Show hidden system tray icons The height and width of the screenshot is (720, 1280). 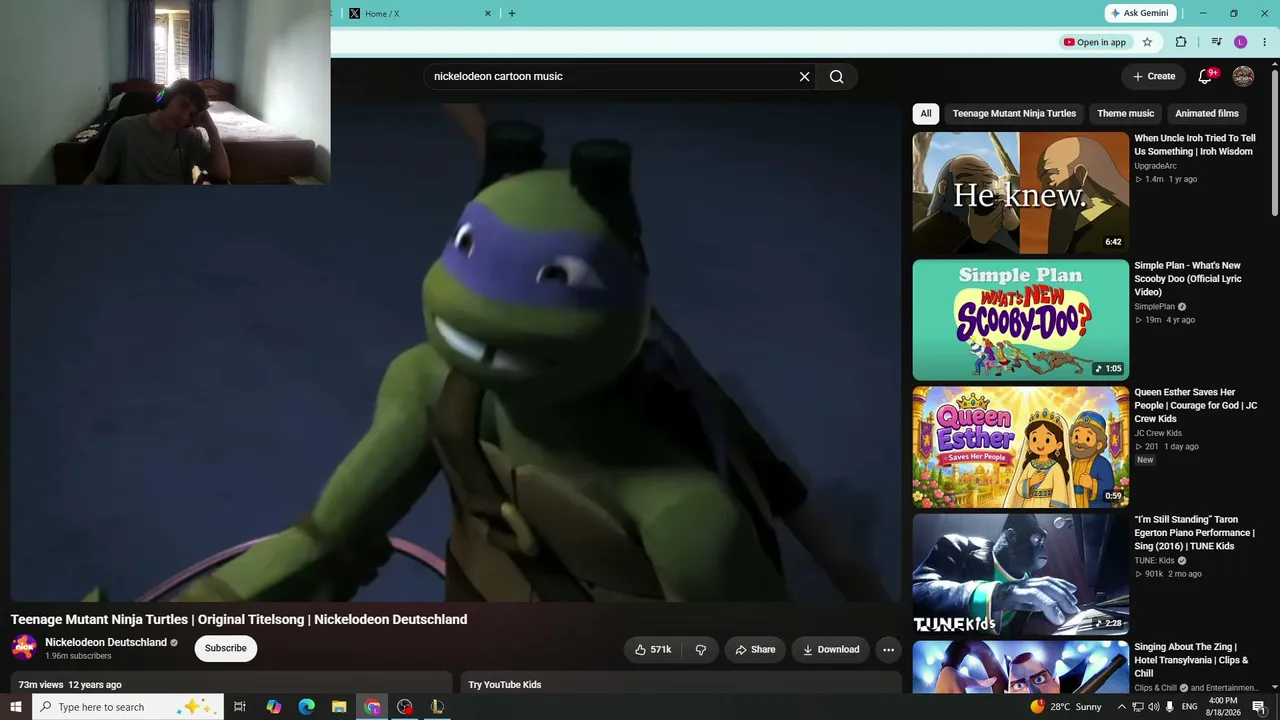tap(1121, 707)
